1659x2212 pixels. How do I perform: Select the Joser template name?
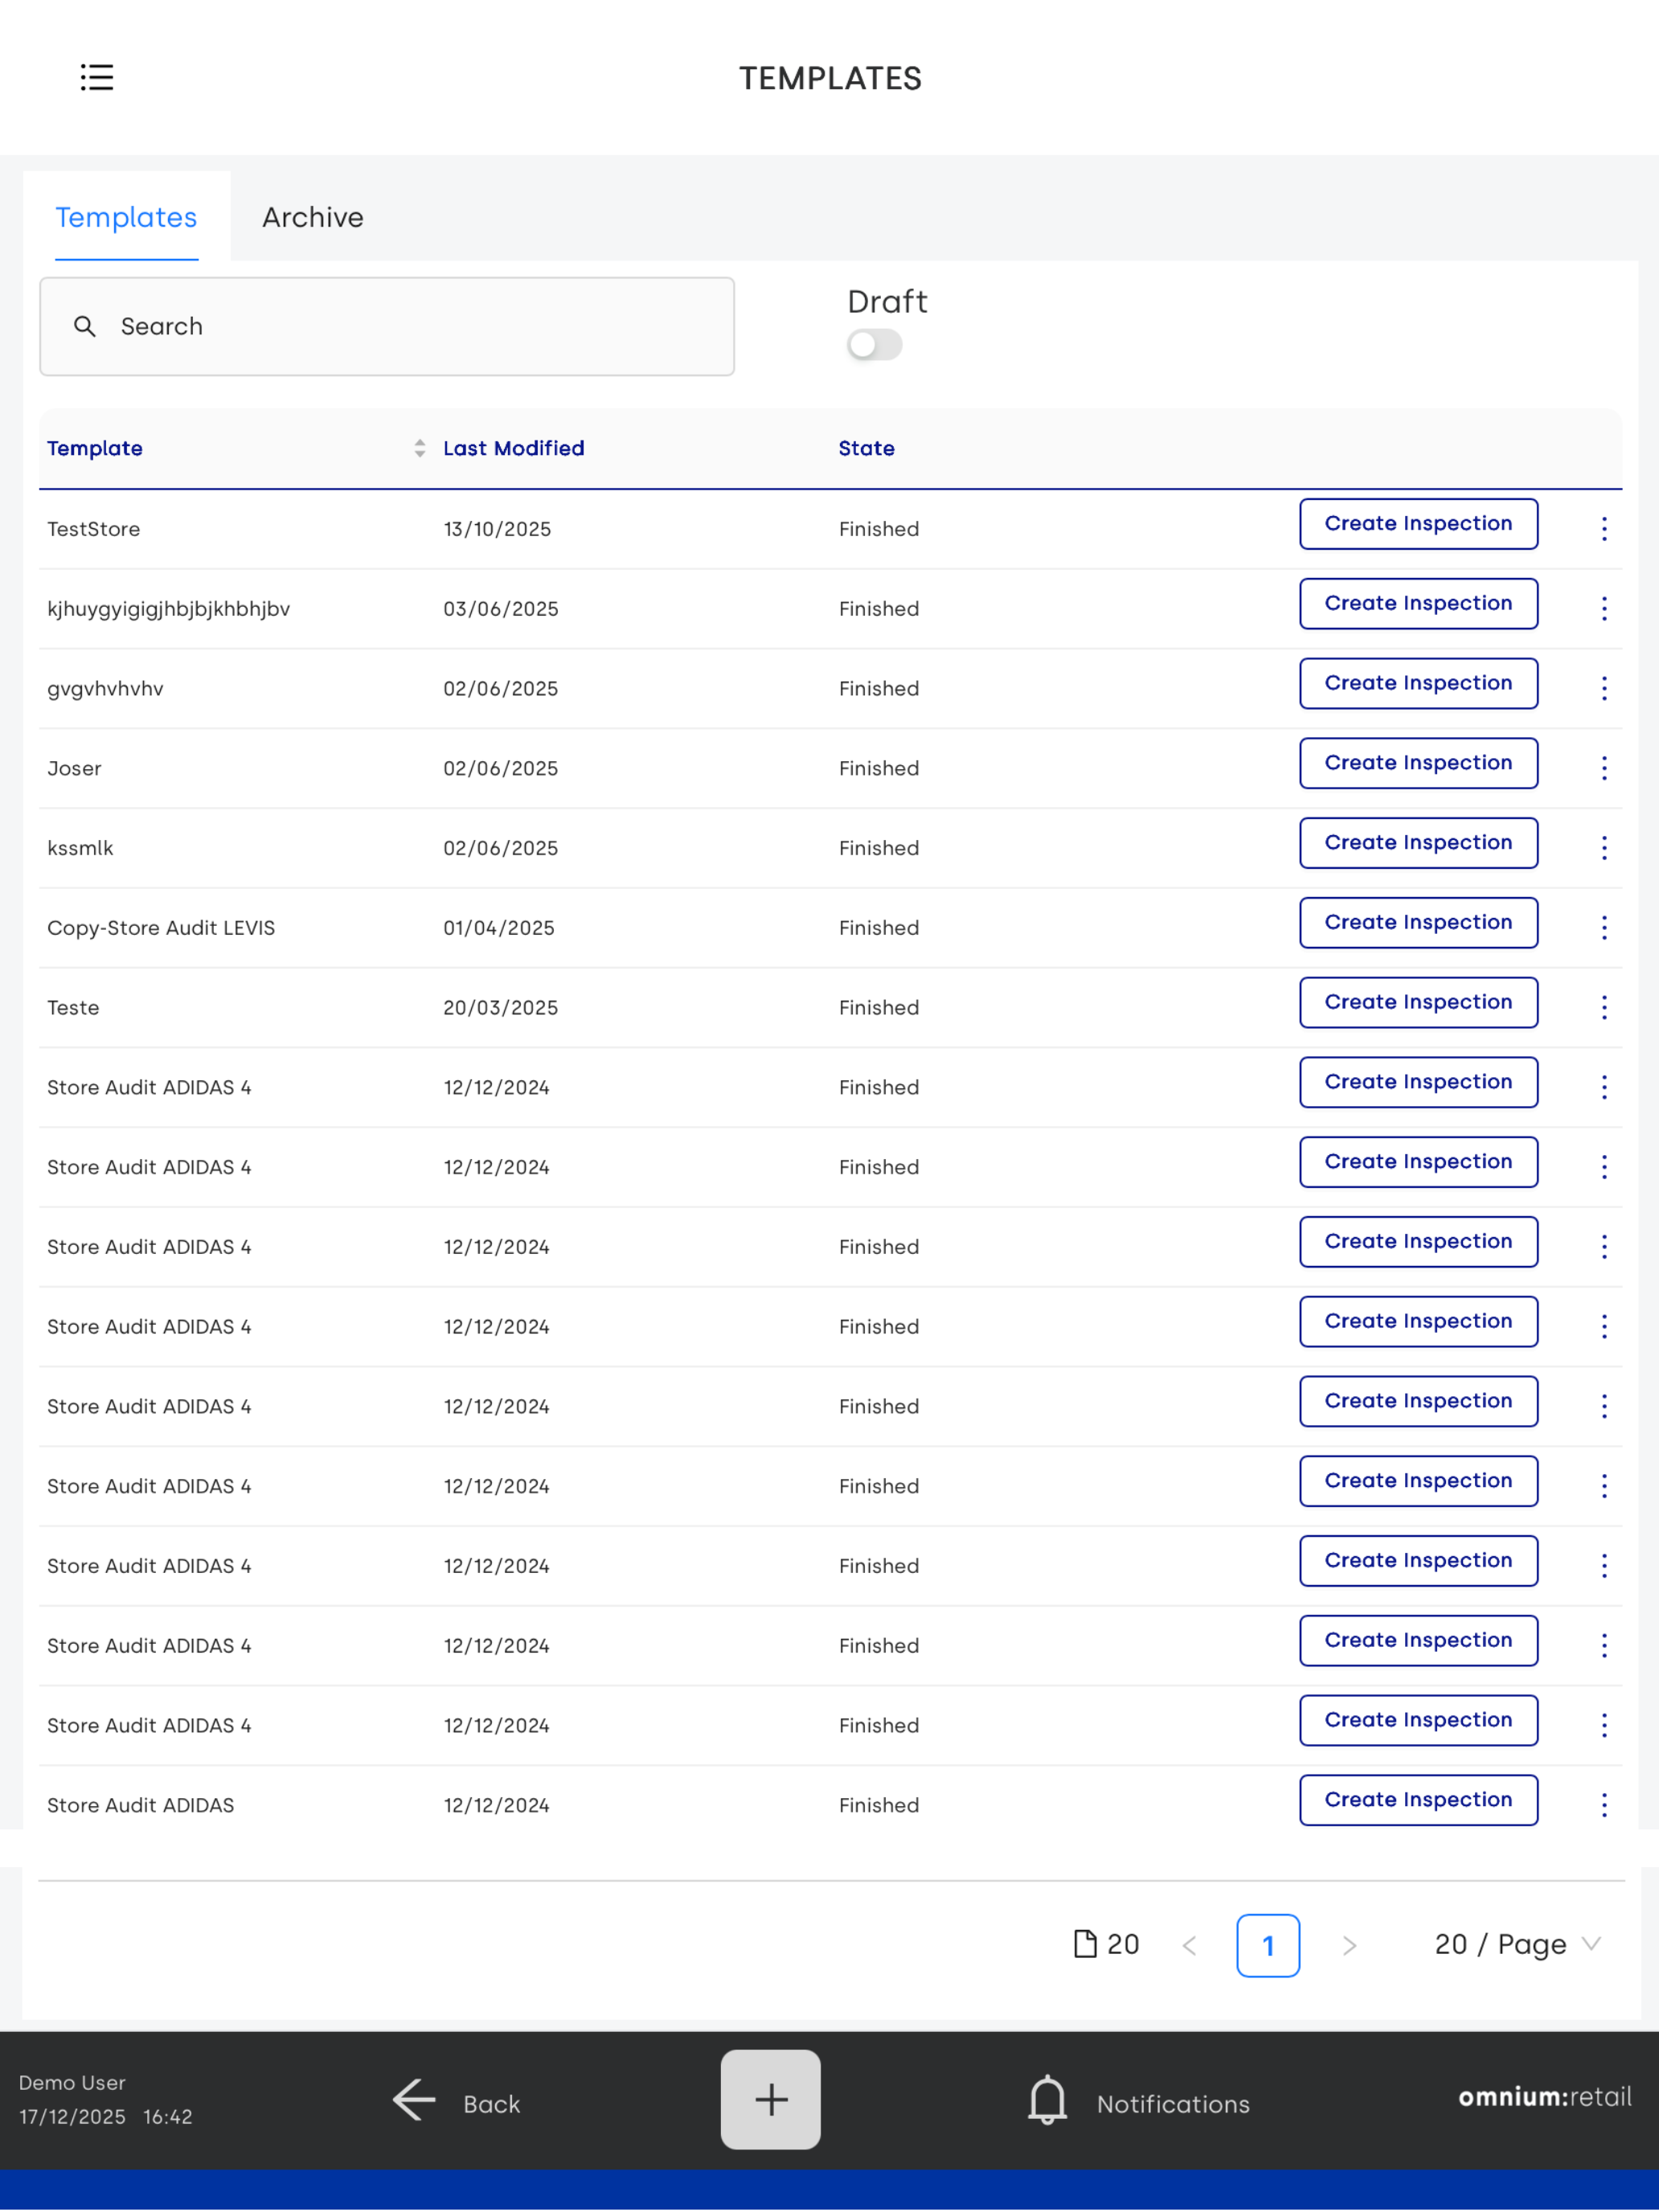(74, 768)
